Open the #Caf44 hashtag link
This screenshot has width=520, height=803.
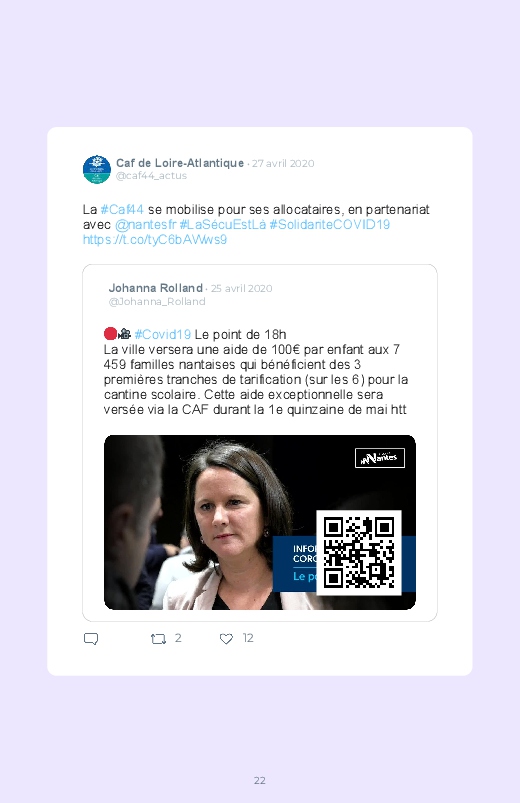click(122, 209)
